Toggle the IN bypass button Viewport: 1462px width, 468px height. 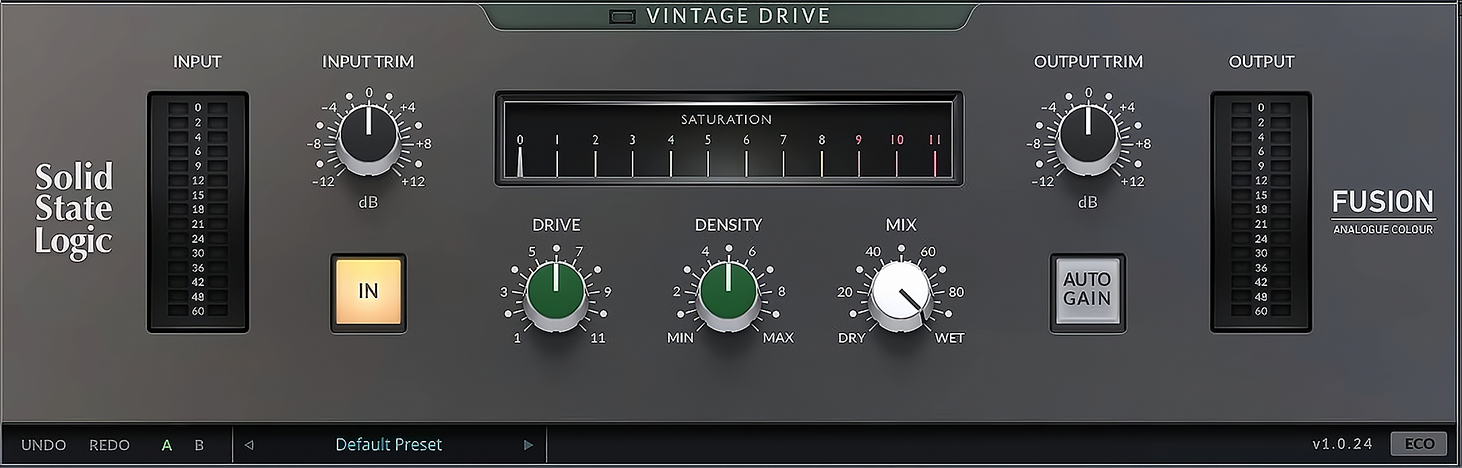(x=368, y=292)
